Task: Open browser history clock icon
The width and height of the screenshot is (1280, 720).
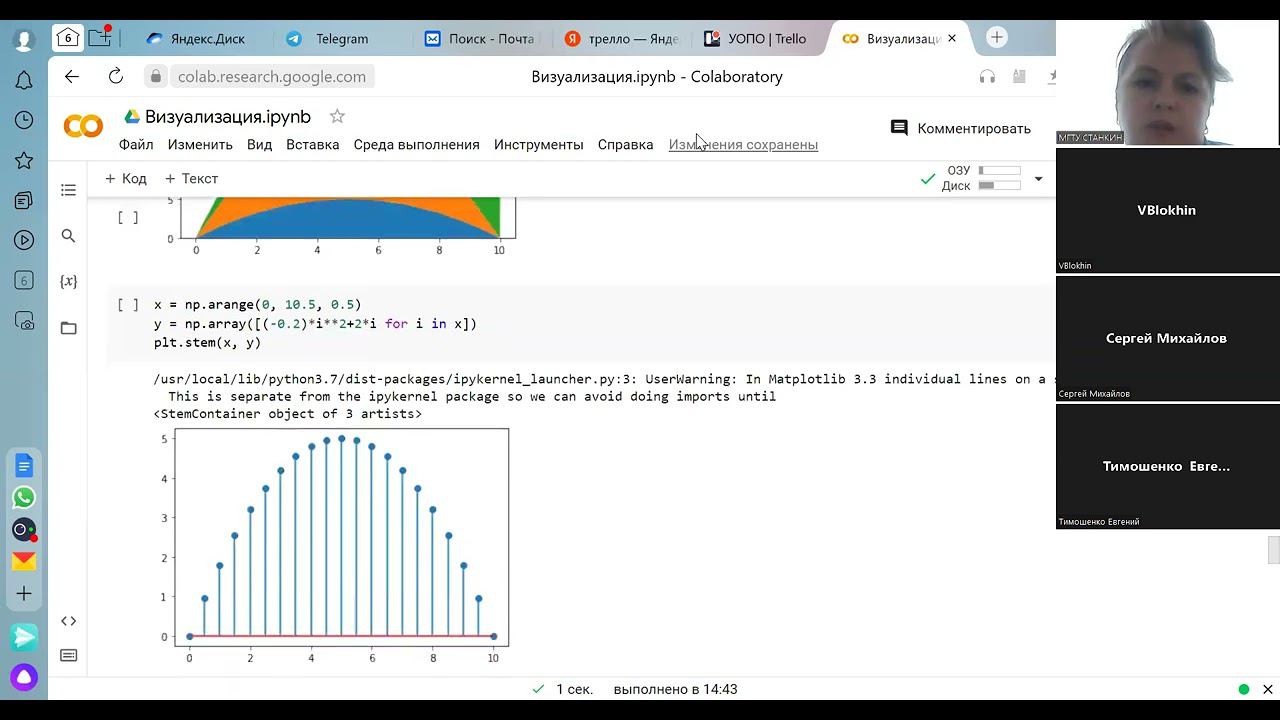Action: tap(24, 120)
